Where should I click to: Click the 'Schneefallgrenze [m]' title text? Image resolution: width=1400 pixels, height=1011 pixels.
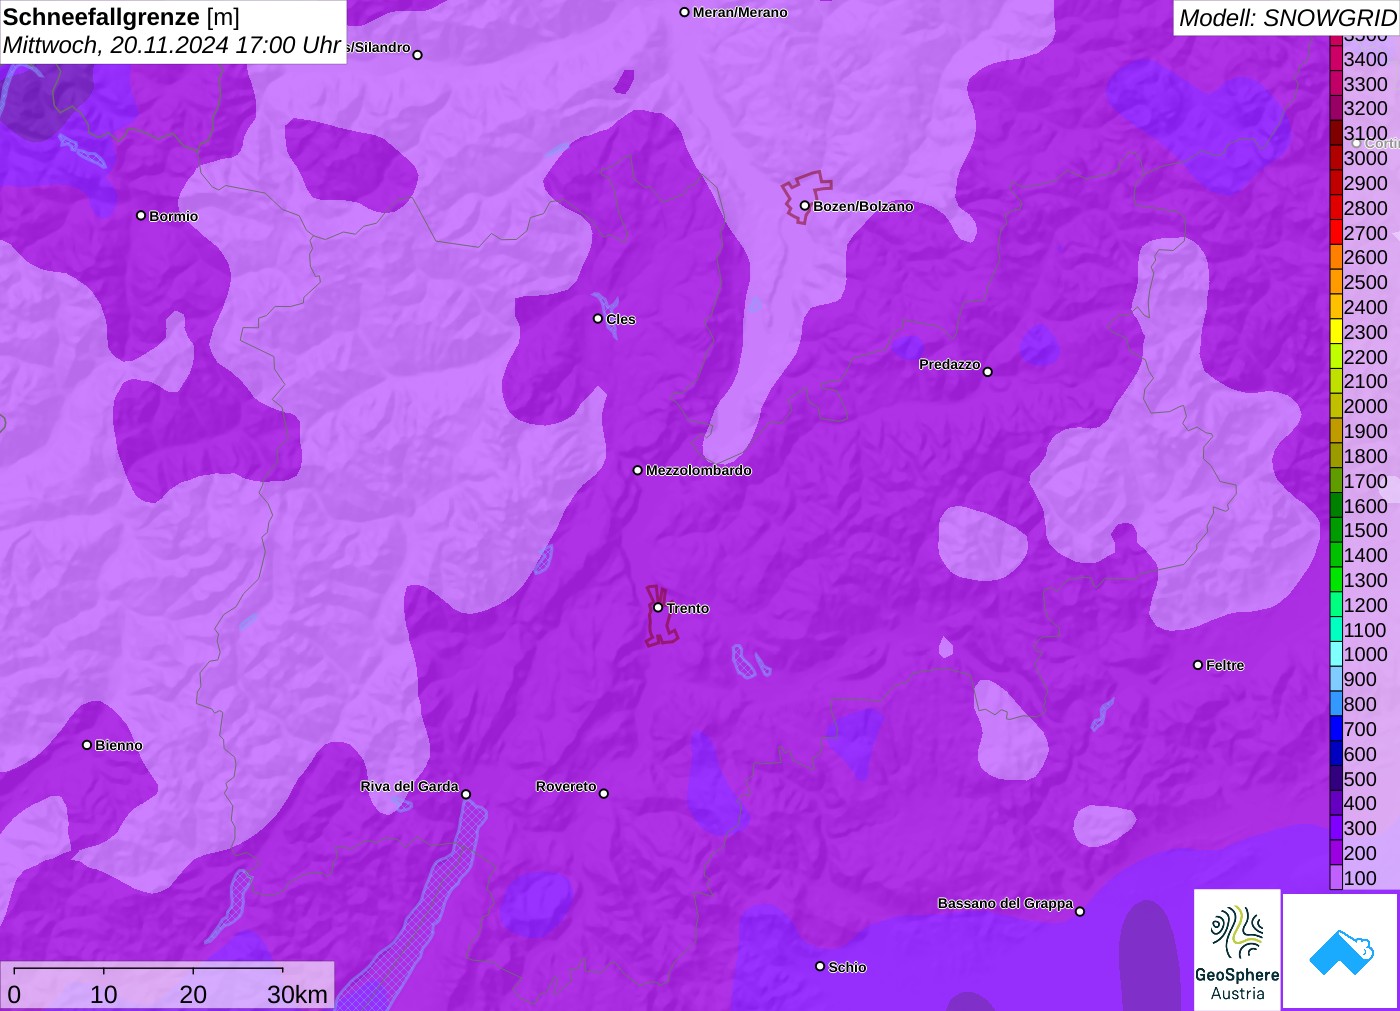pyautogui.click(x=121, y=17)
